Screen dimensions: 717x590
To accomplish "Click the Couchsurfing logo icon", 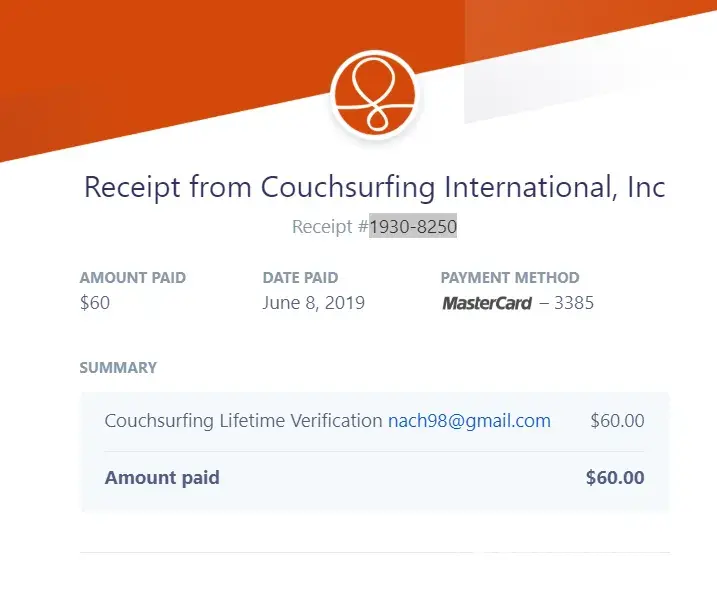I will coord(375,94).
